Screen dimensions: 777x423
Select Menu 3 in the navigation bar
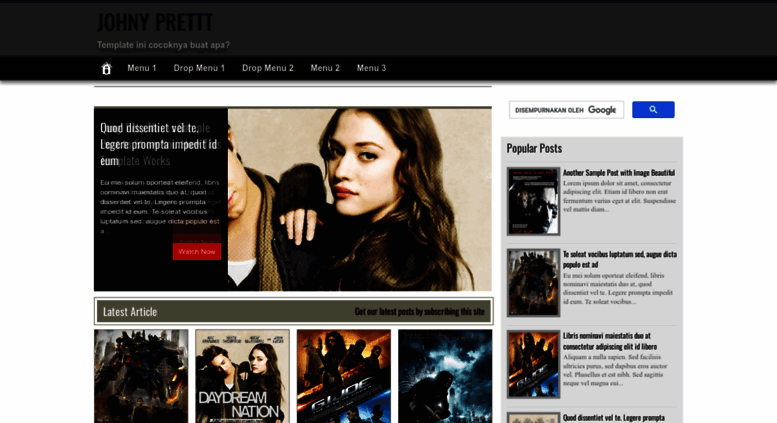371,68
